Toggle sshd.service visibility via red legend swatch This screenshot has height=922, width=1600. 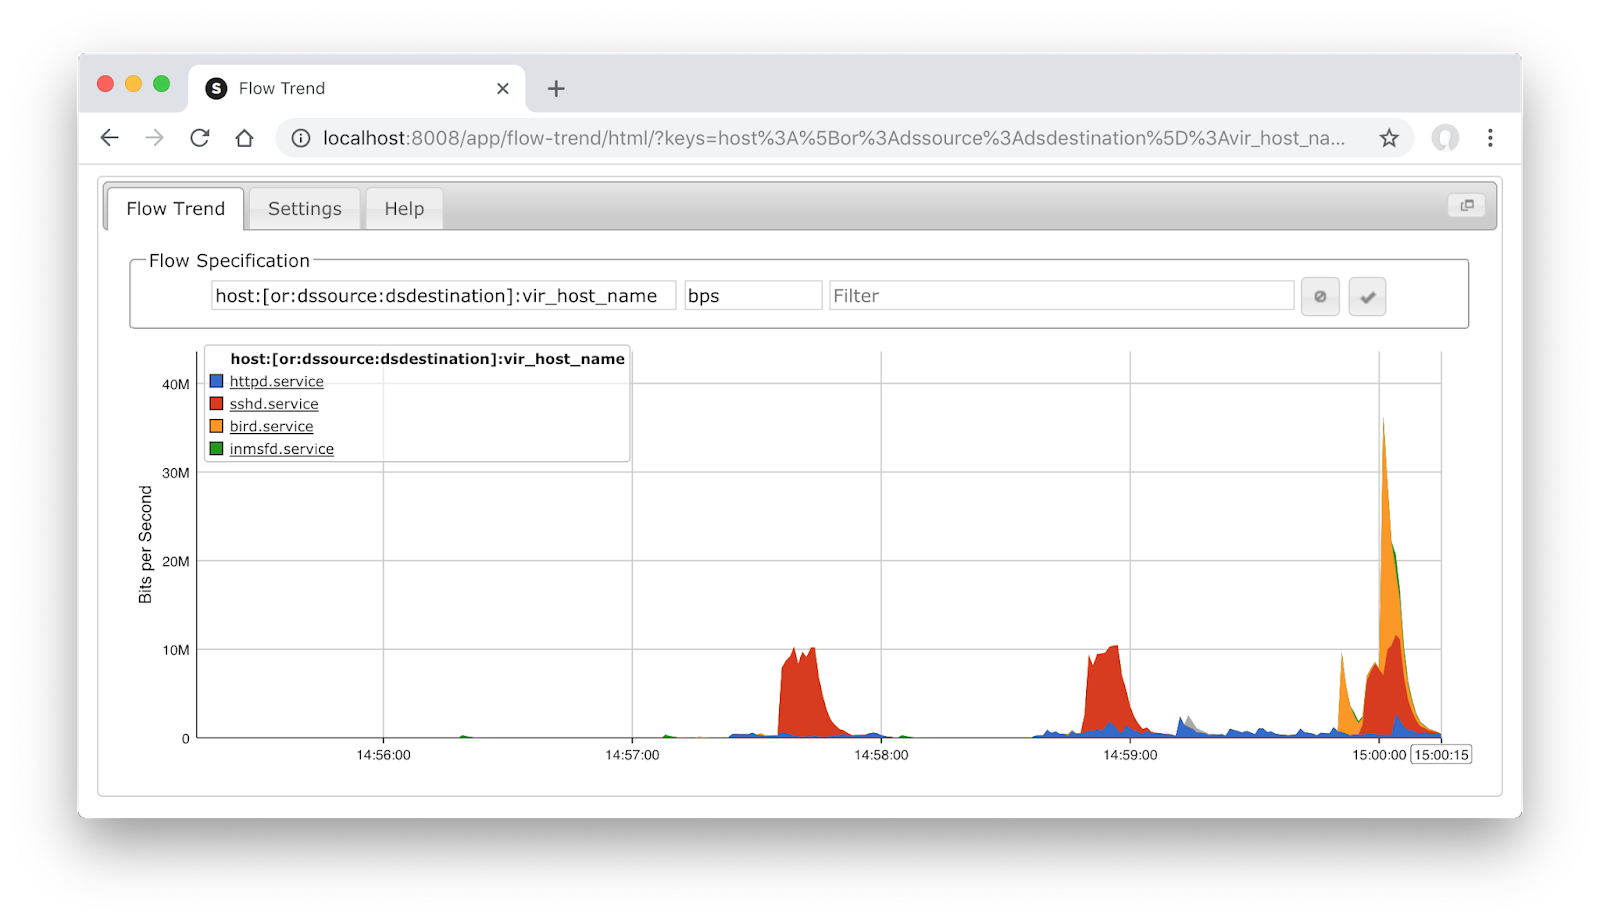tap(214, 403)
